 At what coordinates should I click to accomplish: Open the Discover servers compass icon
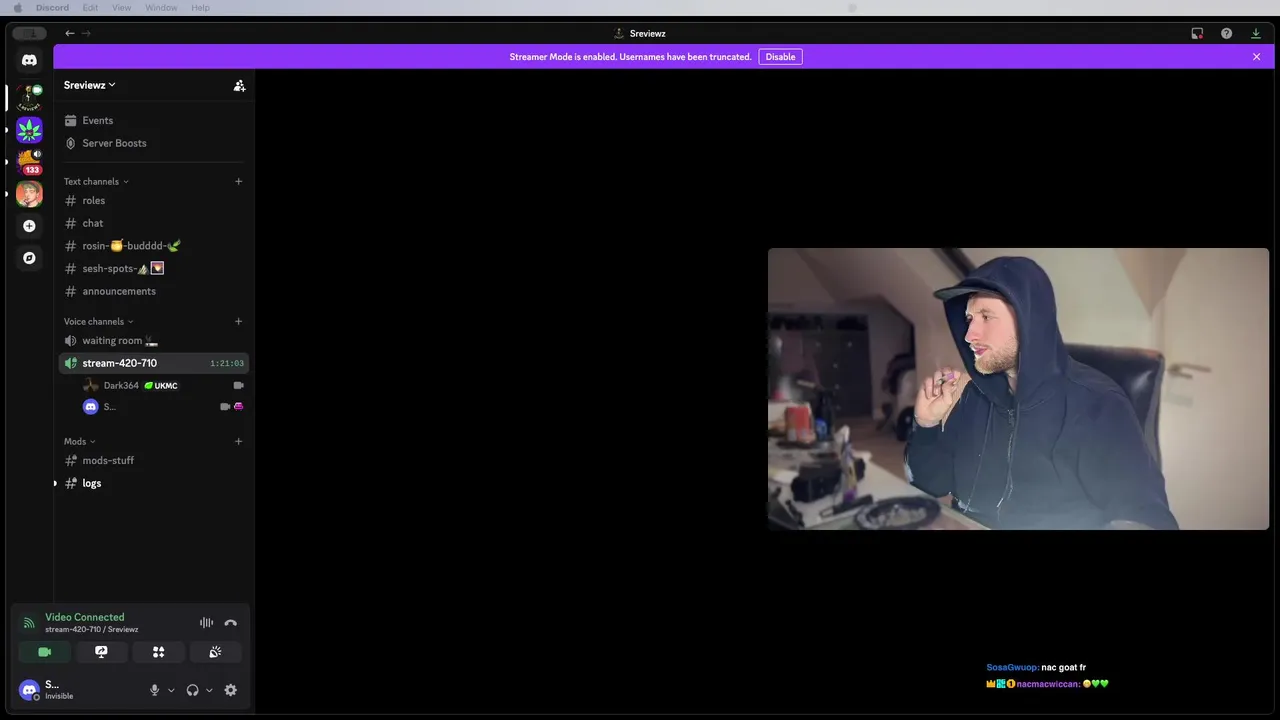point(29,258)
